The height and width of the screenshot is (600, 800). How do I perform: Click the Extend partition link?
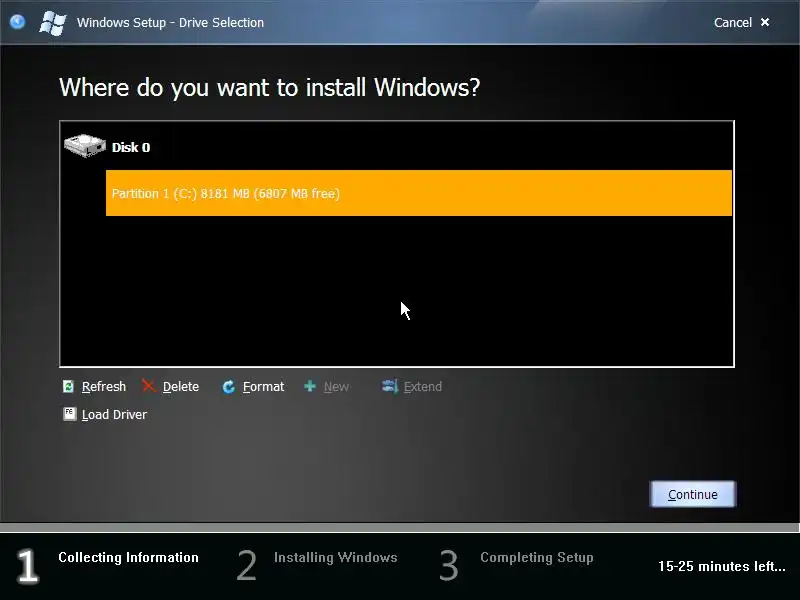(x=423, y=387)
